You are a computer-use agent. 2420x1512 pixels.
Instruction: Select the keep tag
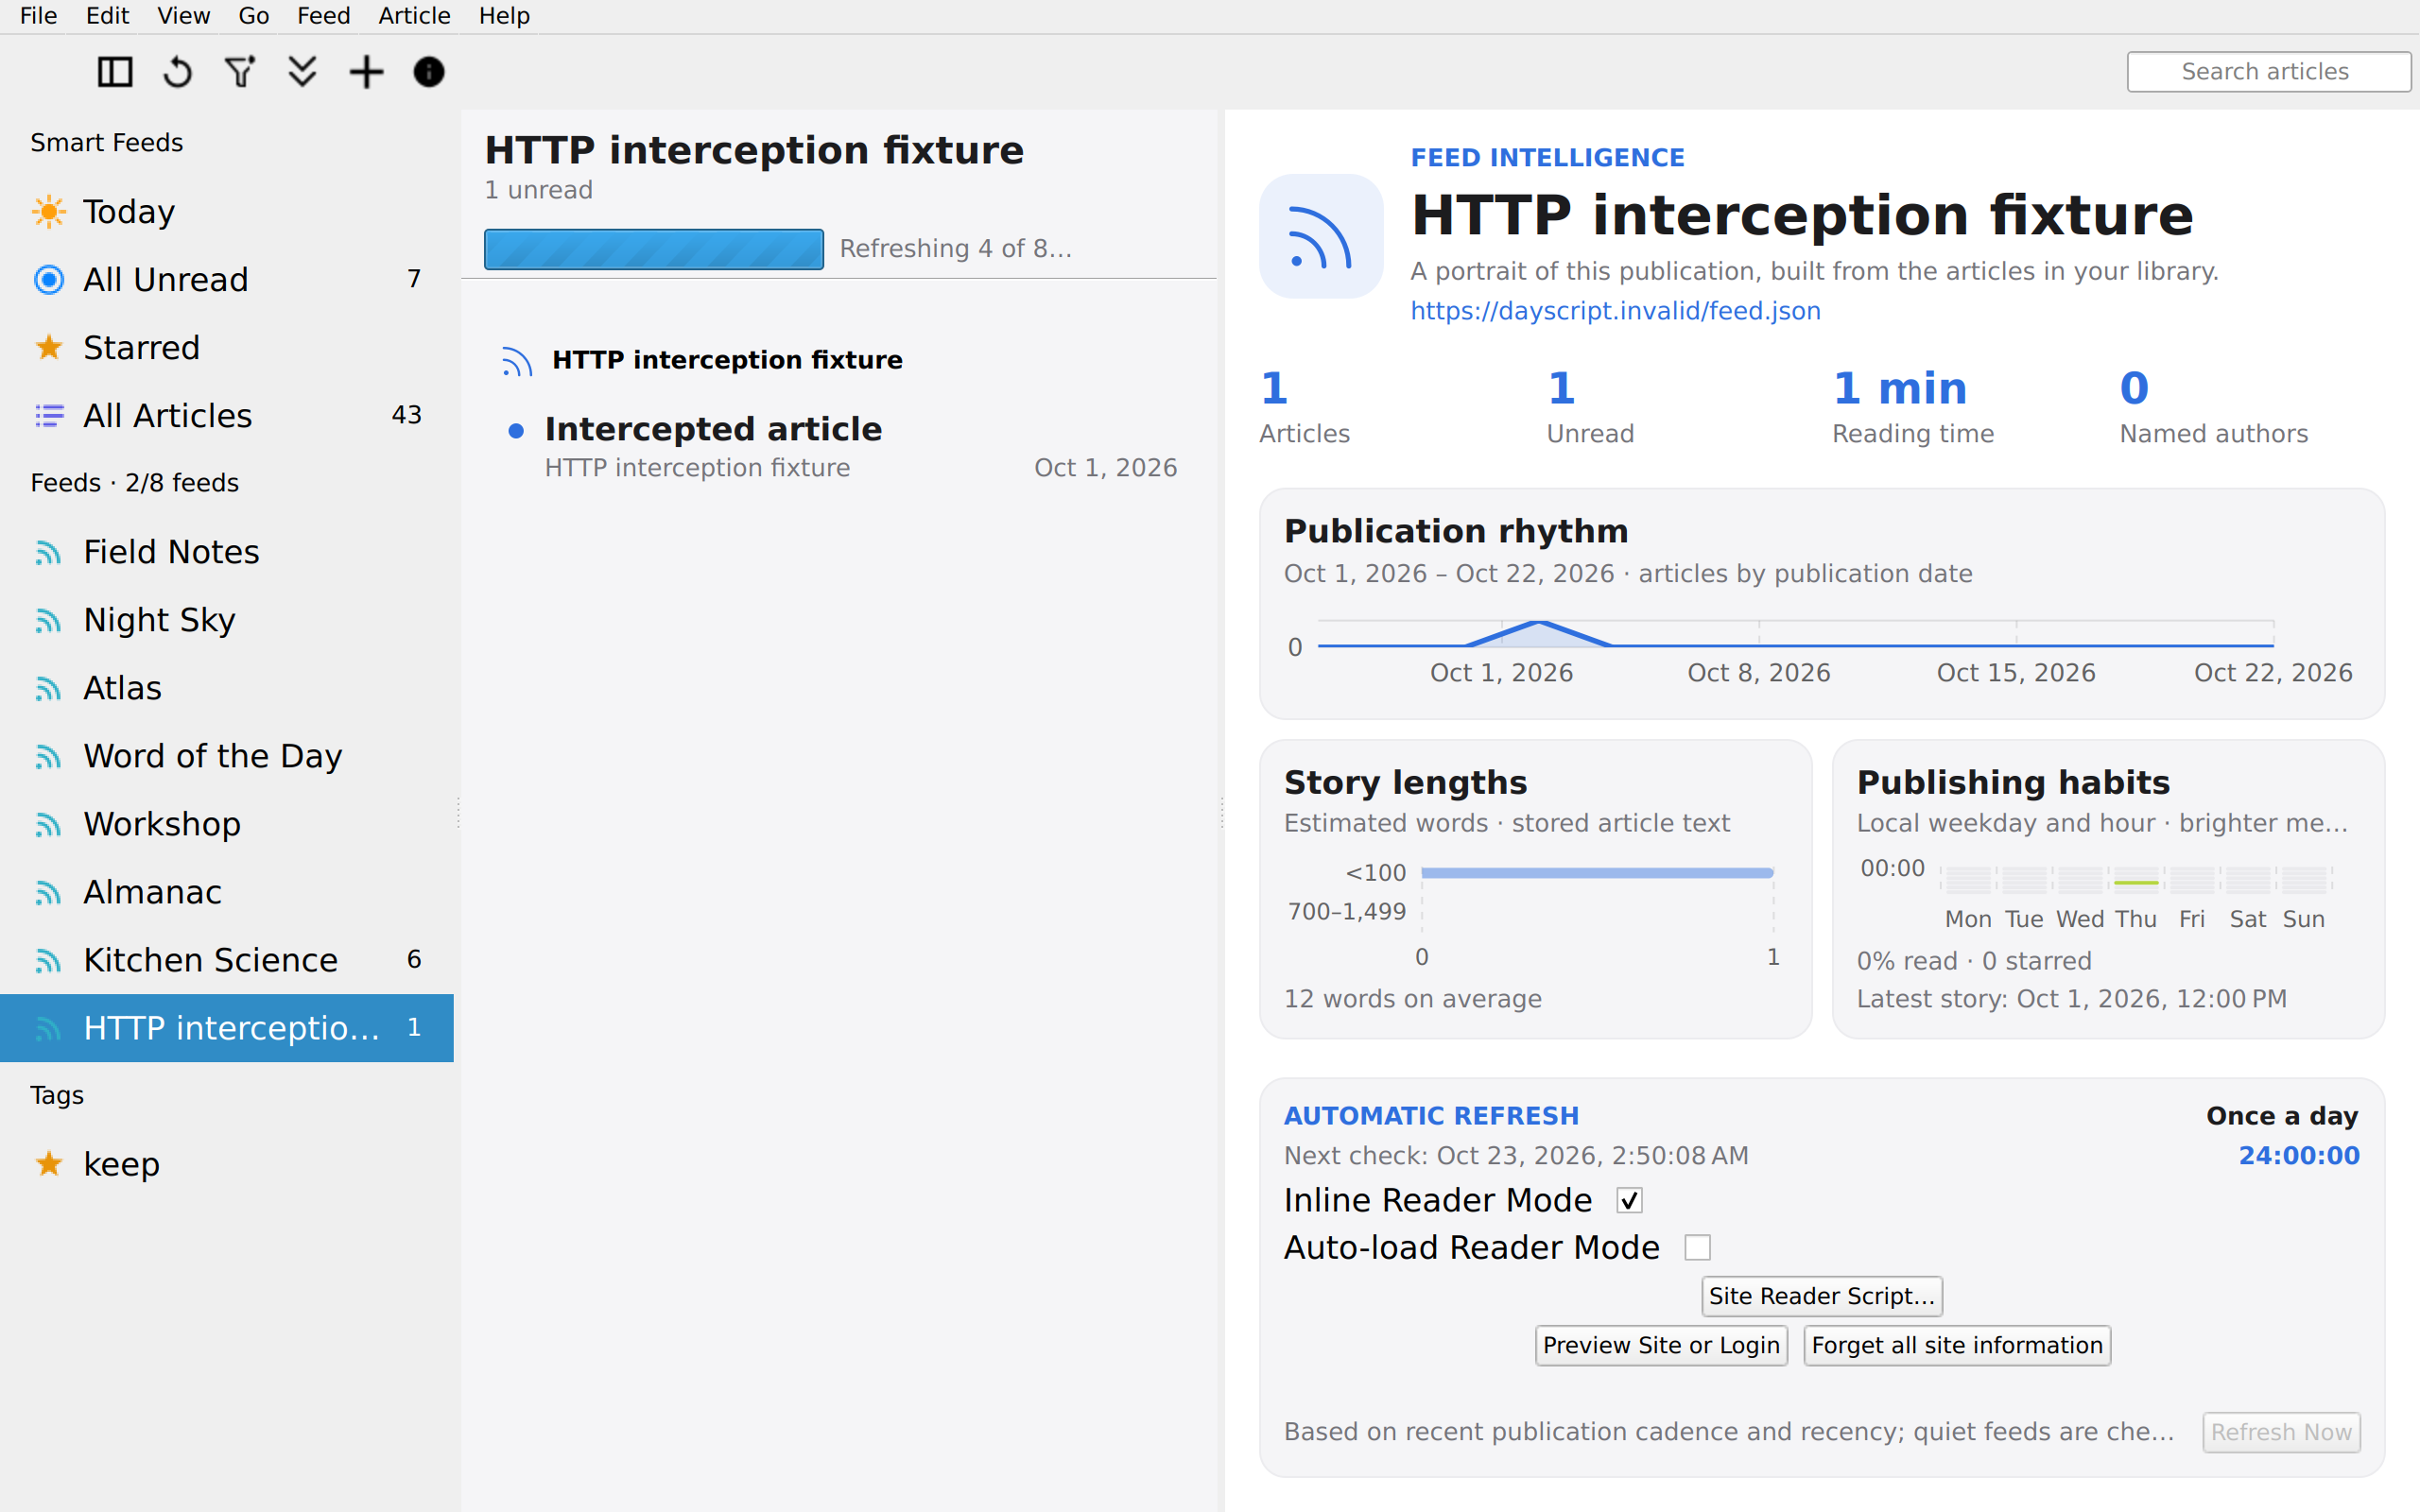227,1164
